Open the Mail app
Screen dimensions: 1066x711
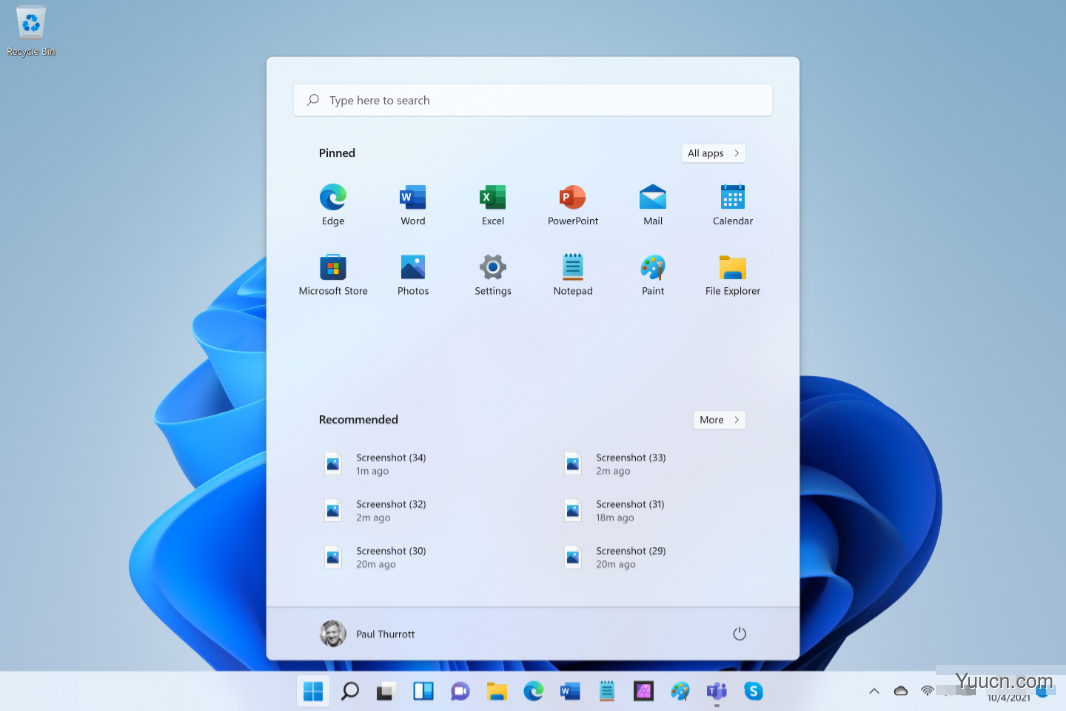click(x=653, y=204)
